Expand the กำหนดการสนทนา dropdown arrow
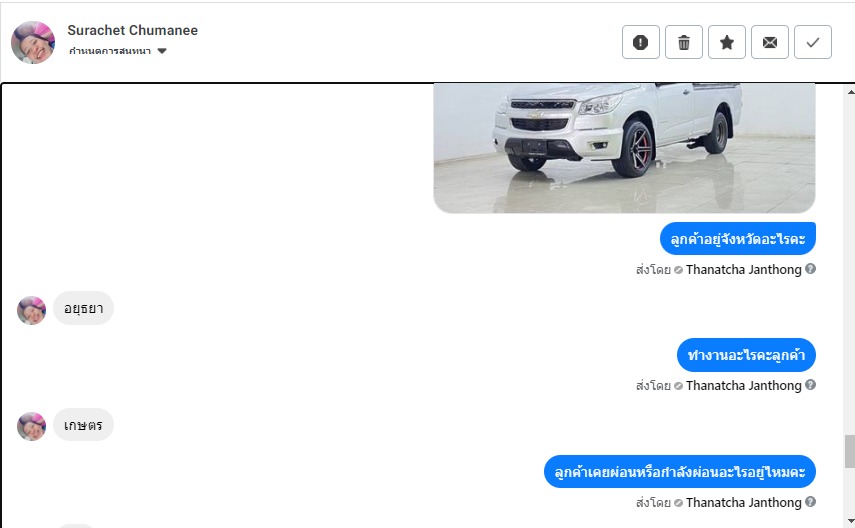855x528 pixels. [162, 51]
